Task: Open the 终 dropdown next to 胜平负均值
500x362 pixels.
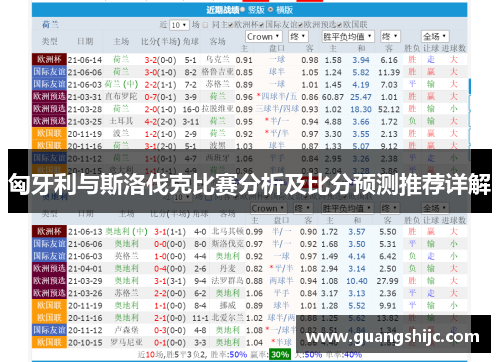Action: (x=390, y=36)
